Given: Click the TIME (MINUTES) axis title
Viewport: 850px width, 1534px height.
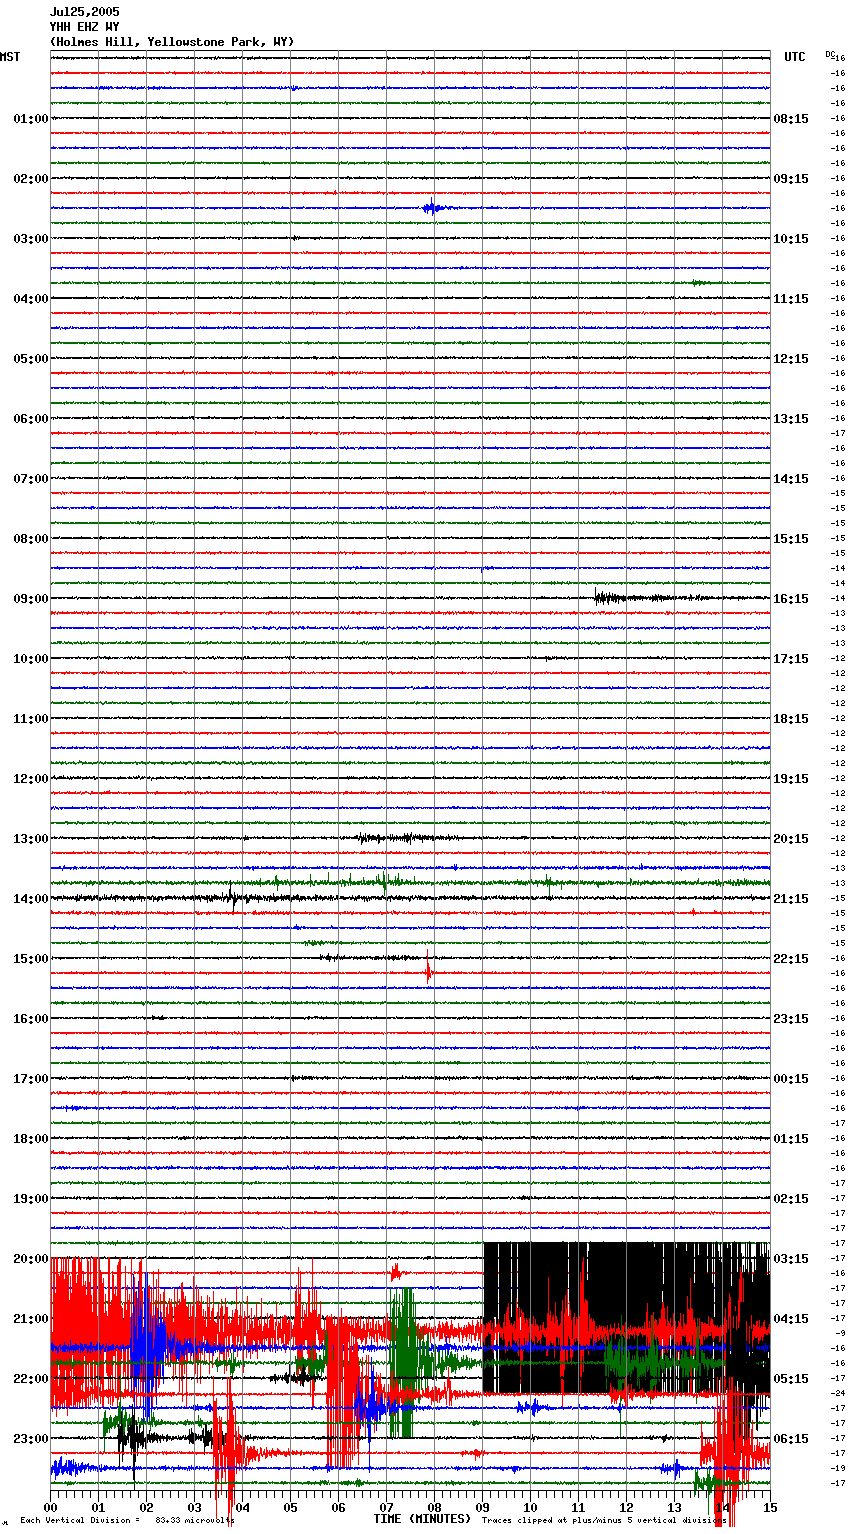Looking at the screenshot, I should tap(422, 1519).
